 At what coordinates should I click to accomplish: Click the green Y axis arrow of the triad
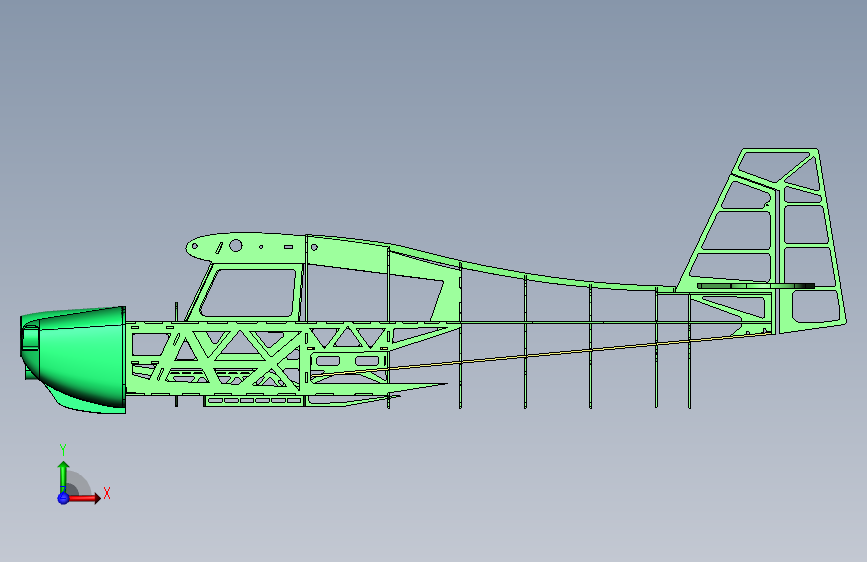pyautogui.click(x=64, y=477)
